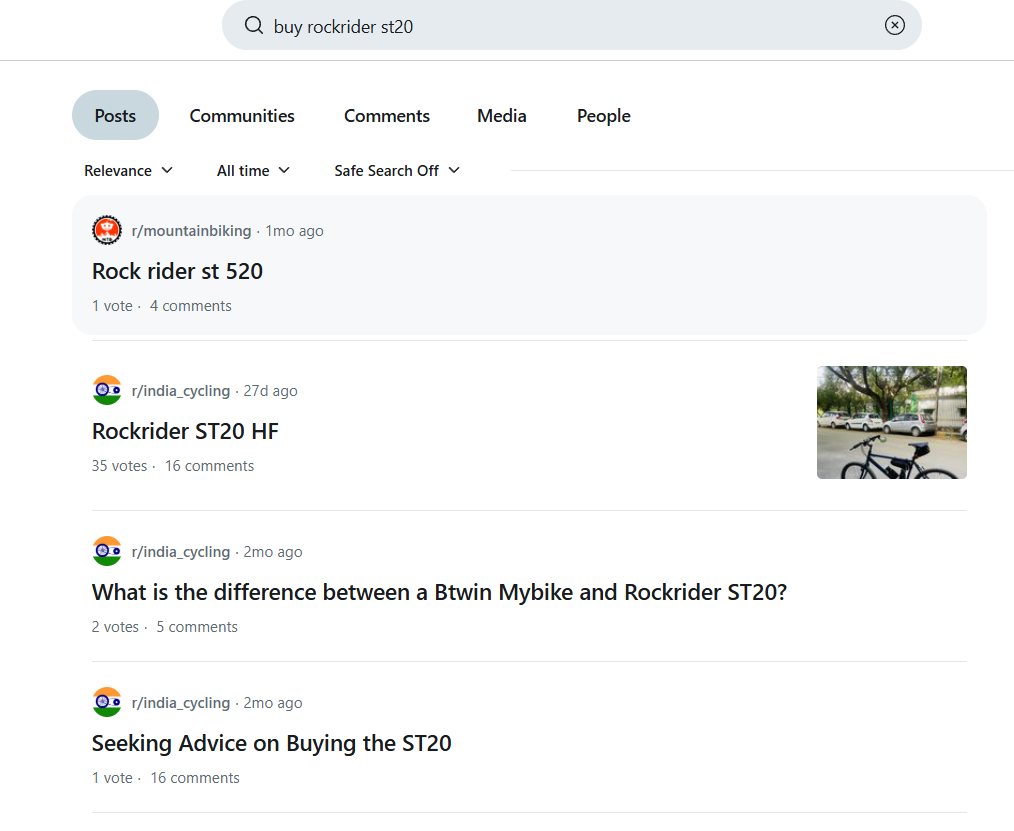The height and width of the screenshot is (831, 1014).
Task: Open the 'Rock rider st 520' post
Action: click(177, 271)
